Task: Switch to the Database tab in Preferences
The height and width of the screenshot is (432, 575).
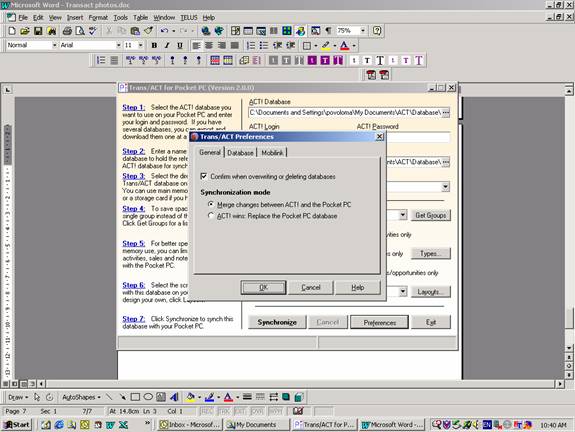Action: (x=240, y=153)
